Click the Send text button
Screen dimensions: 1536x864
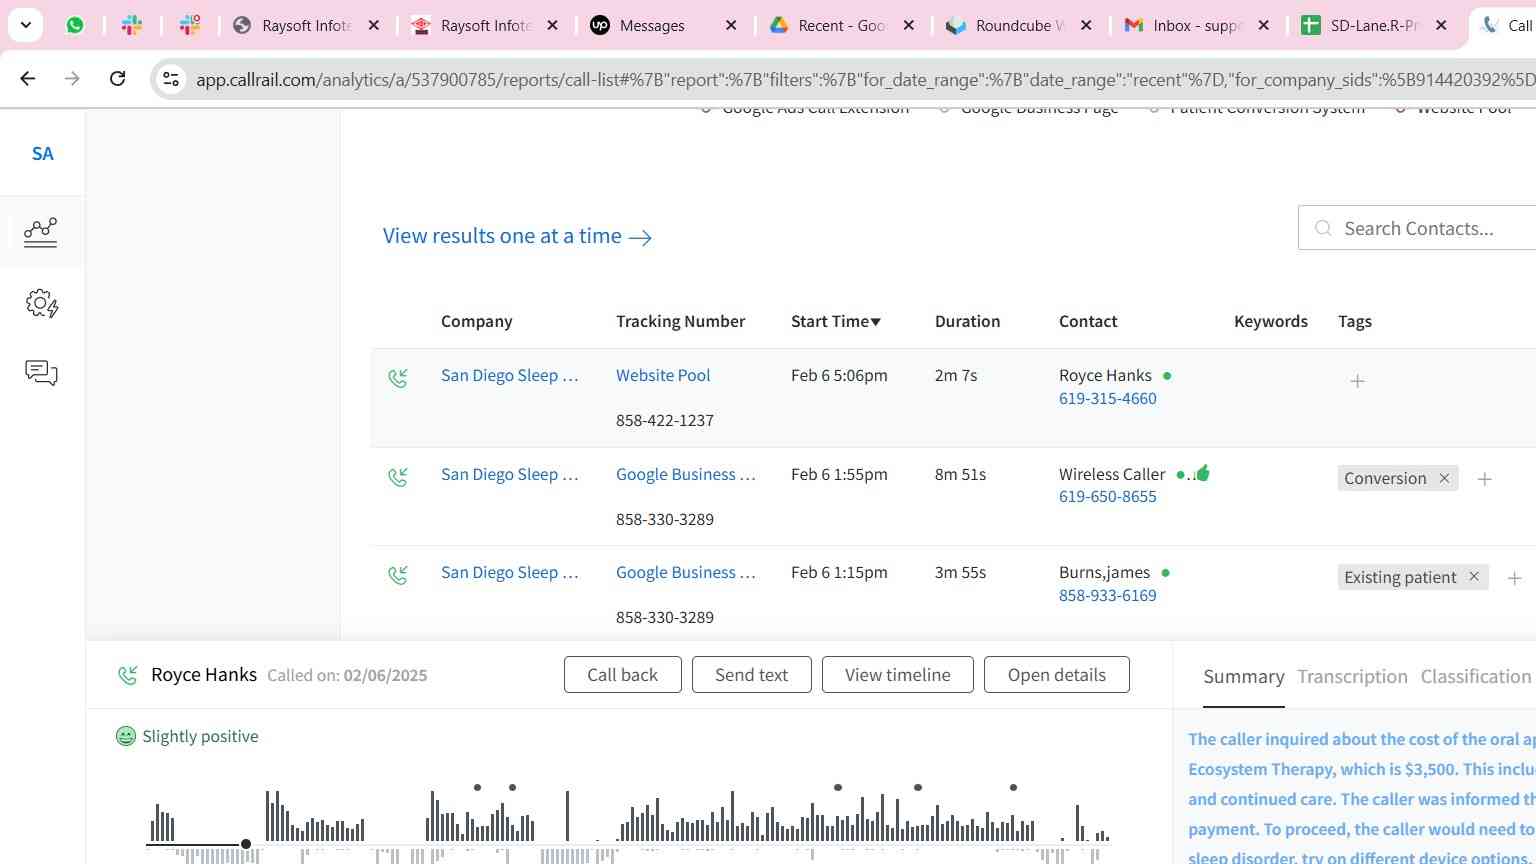752,675
